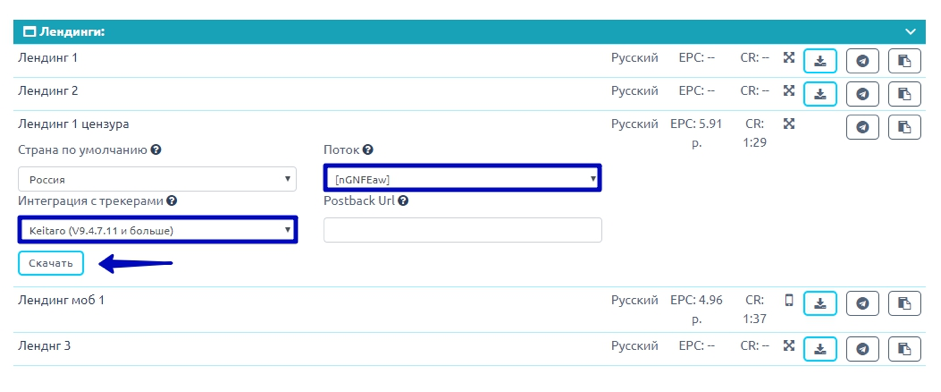The image size is (941, 392).
Task: Click copy icon for Лендинг 1
Action: coord(904,61)
